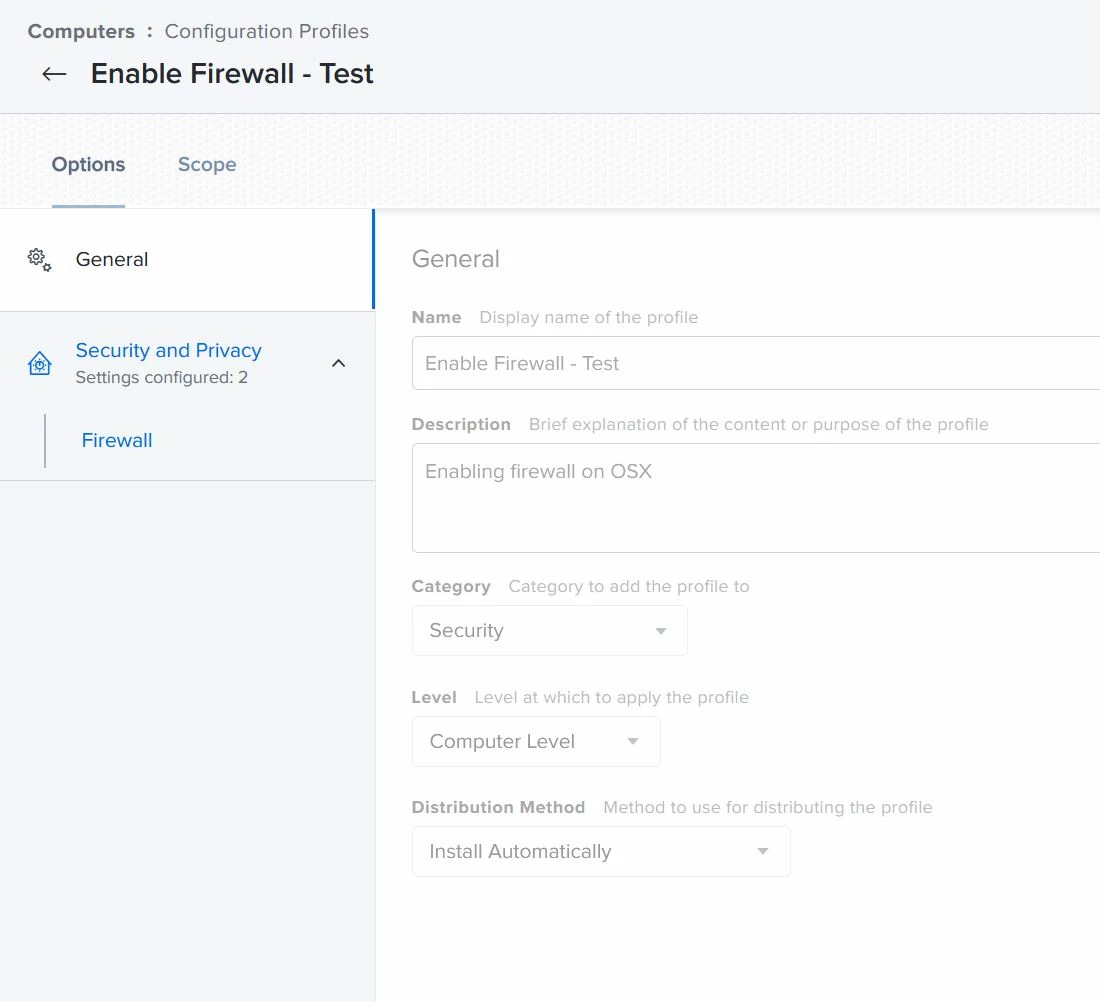1100x1002 pixels.
Task: Open the Firewall payload settings
Action: click(x=117, y=441)
